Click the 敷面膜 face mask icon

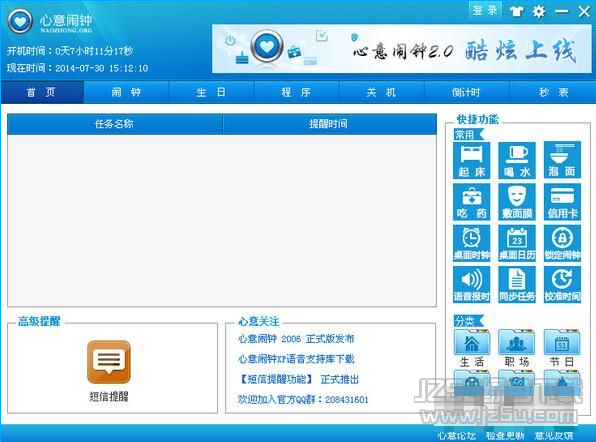click(517, 202)
